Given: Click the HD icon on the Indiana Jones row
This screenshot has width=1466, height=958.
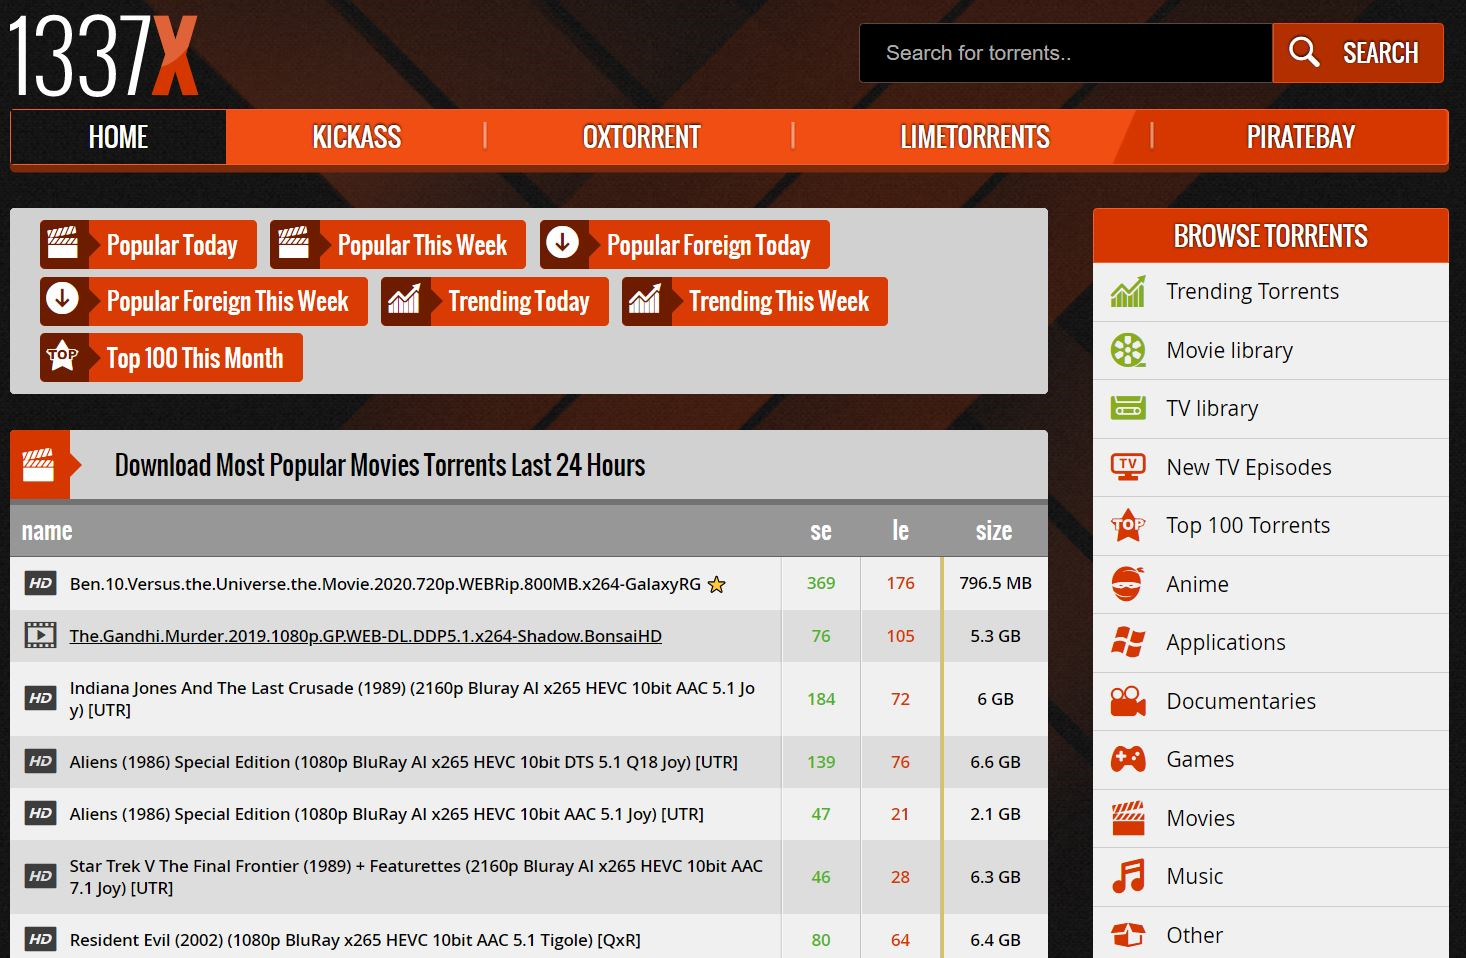Looking at the screenshot, I should click(x=40, y=698).
